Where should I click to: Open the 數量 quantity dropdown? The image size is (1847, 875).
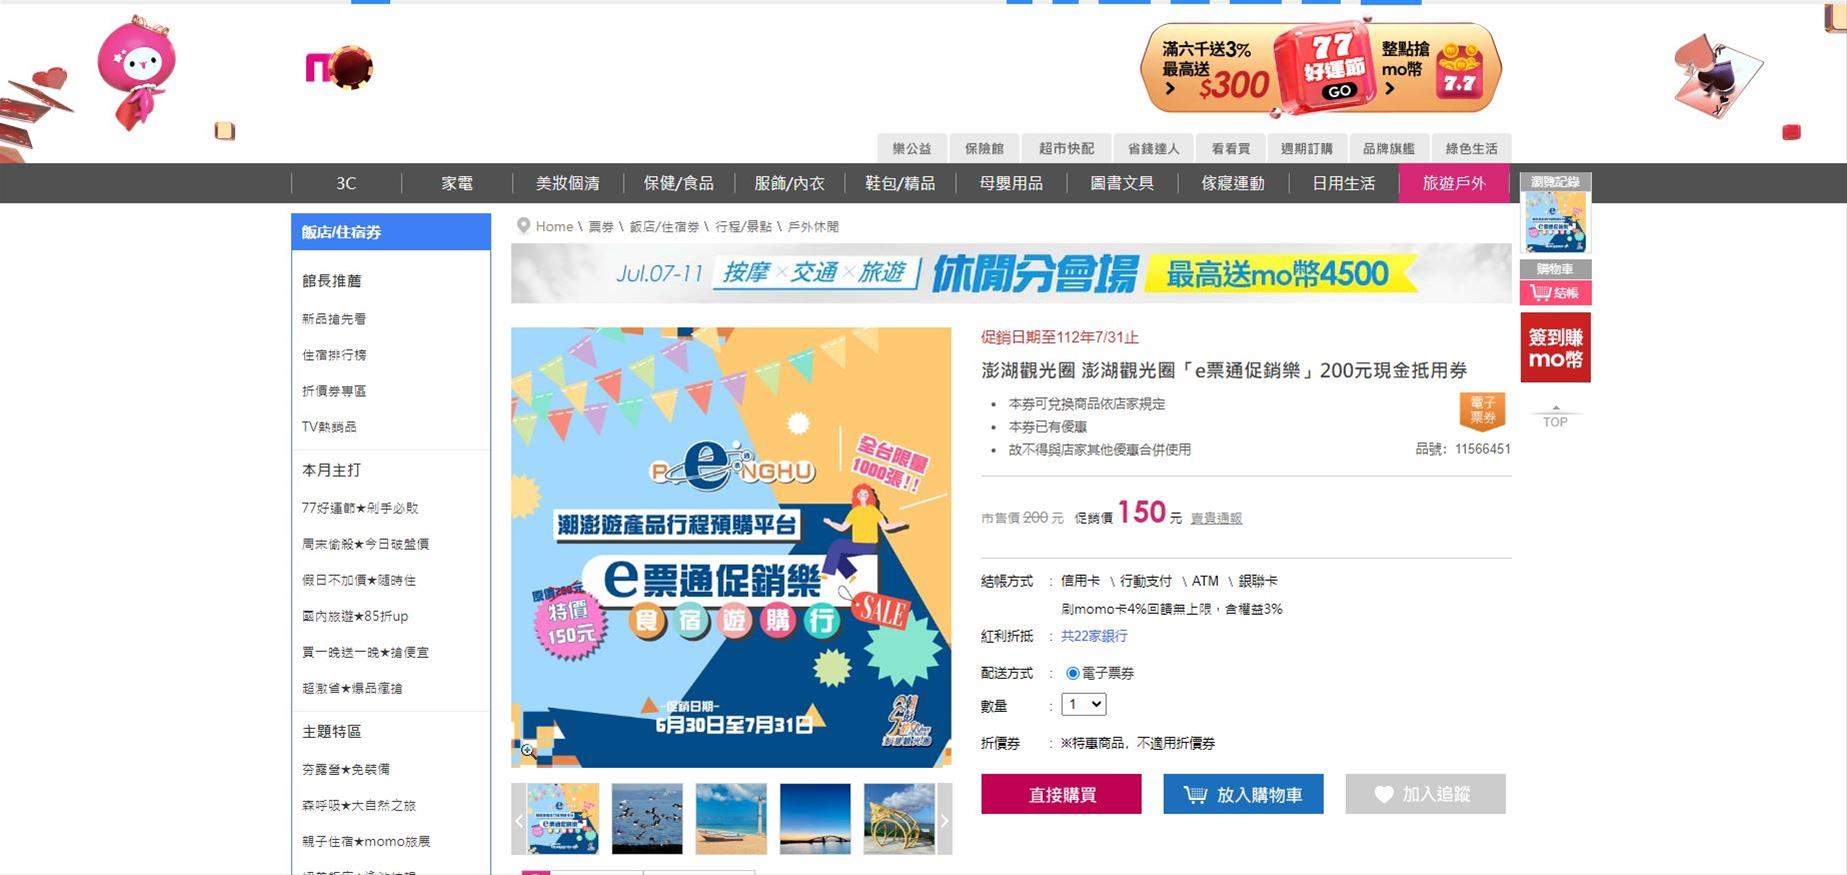[1083, 704]
